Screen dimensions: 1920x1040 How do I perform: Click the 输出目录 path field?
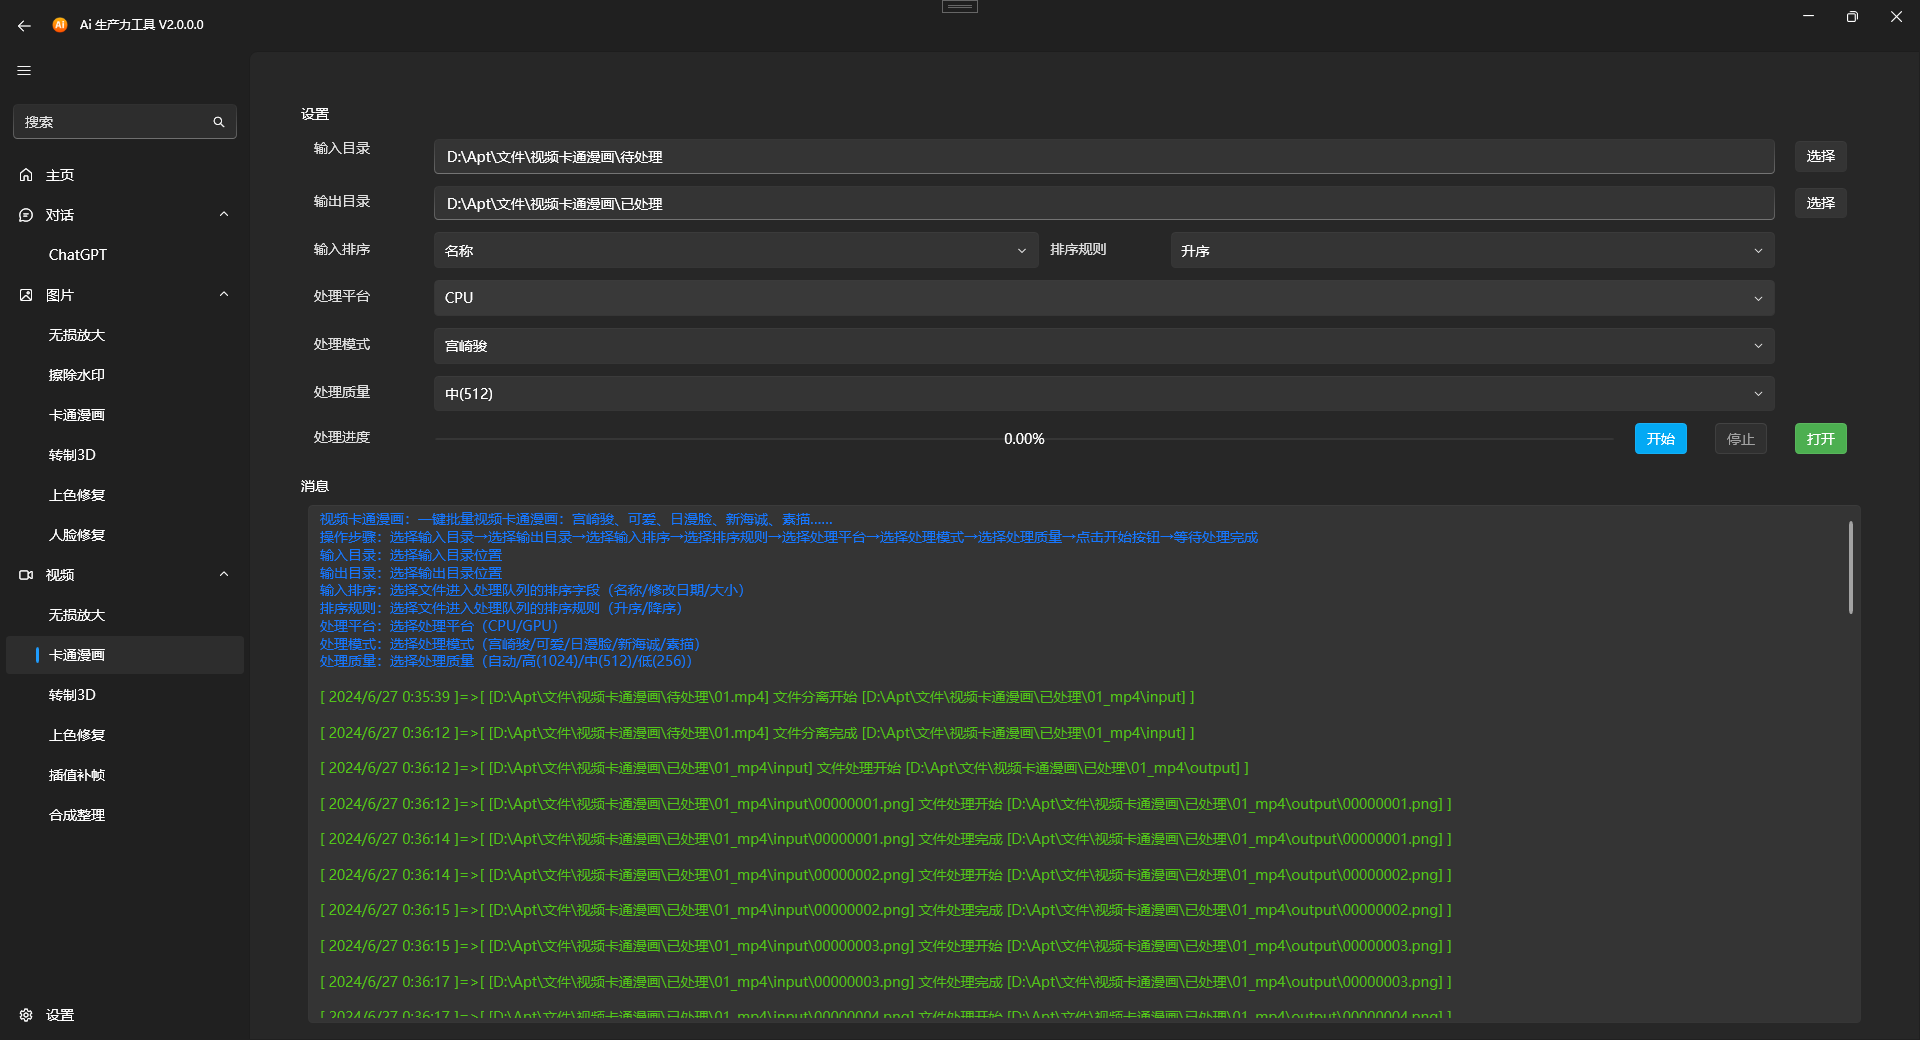point(1104,204)
